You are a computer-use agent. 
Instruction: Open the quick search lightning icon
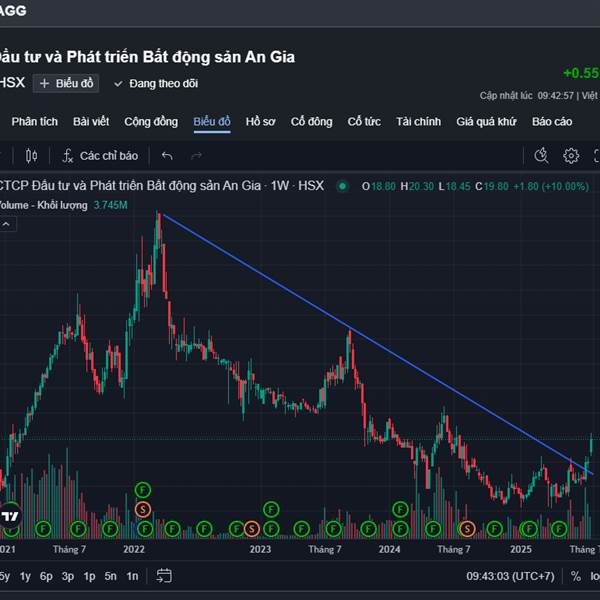[x=541, y=156]
